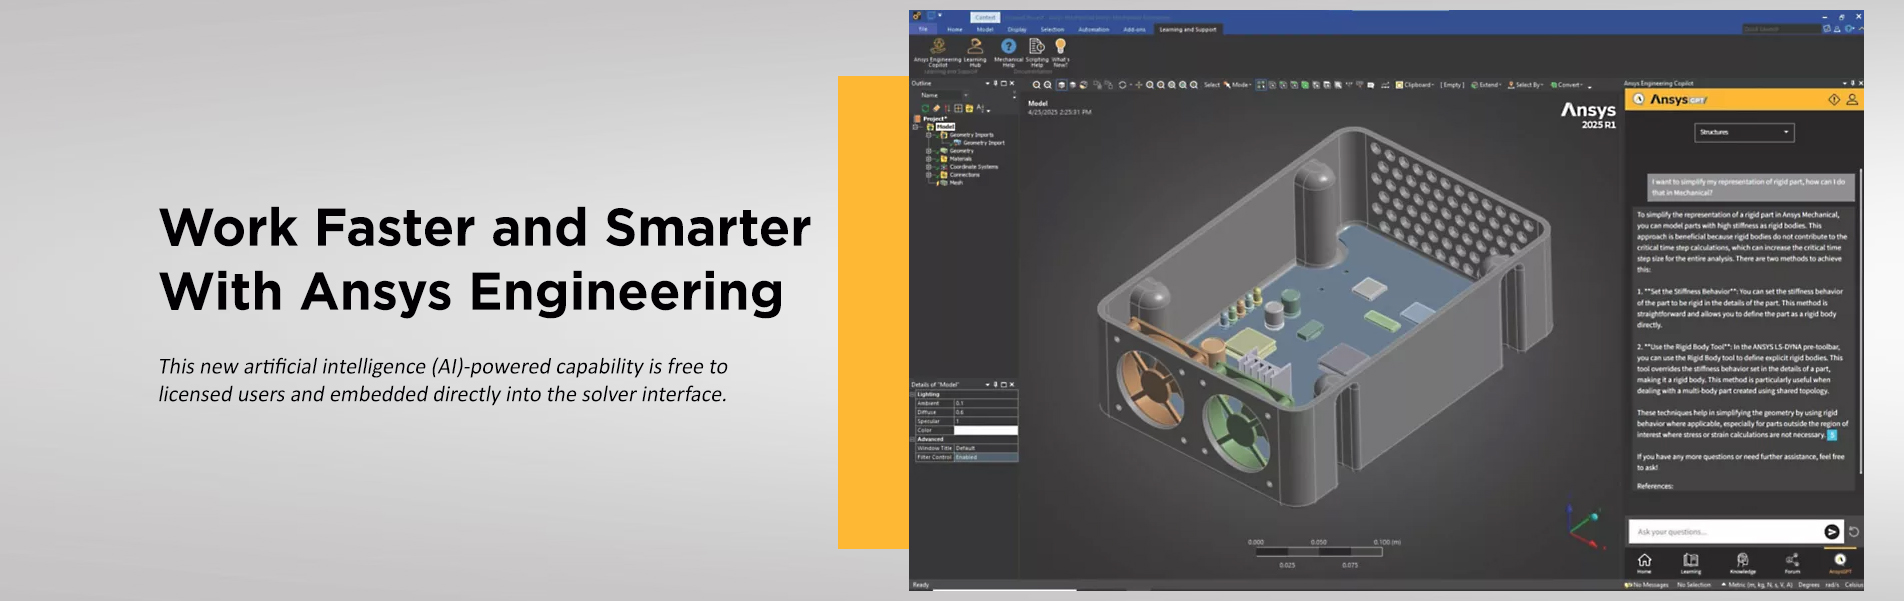Click the What's New lightbulb icon
This screenshot has width=1904, height=601.
tap(1061, 46)
